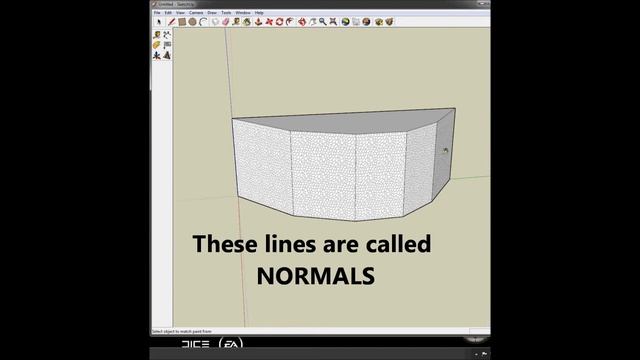
Task: Open the File menu
Action: pyautogui.click(x=157, y=13)
